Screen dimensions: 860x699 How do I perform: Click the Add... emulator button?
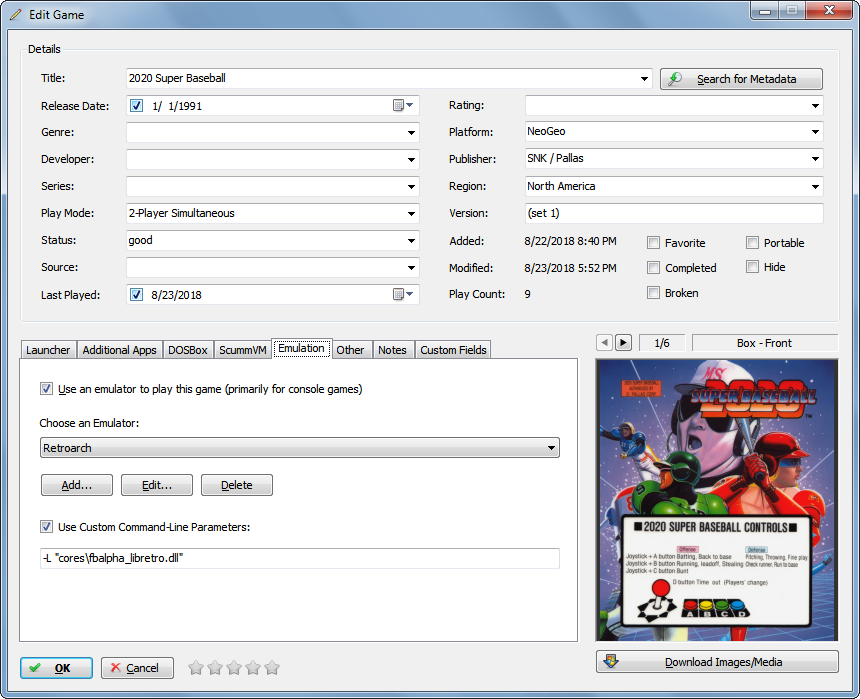click(x=77, y=485)
